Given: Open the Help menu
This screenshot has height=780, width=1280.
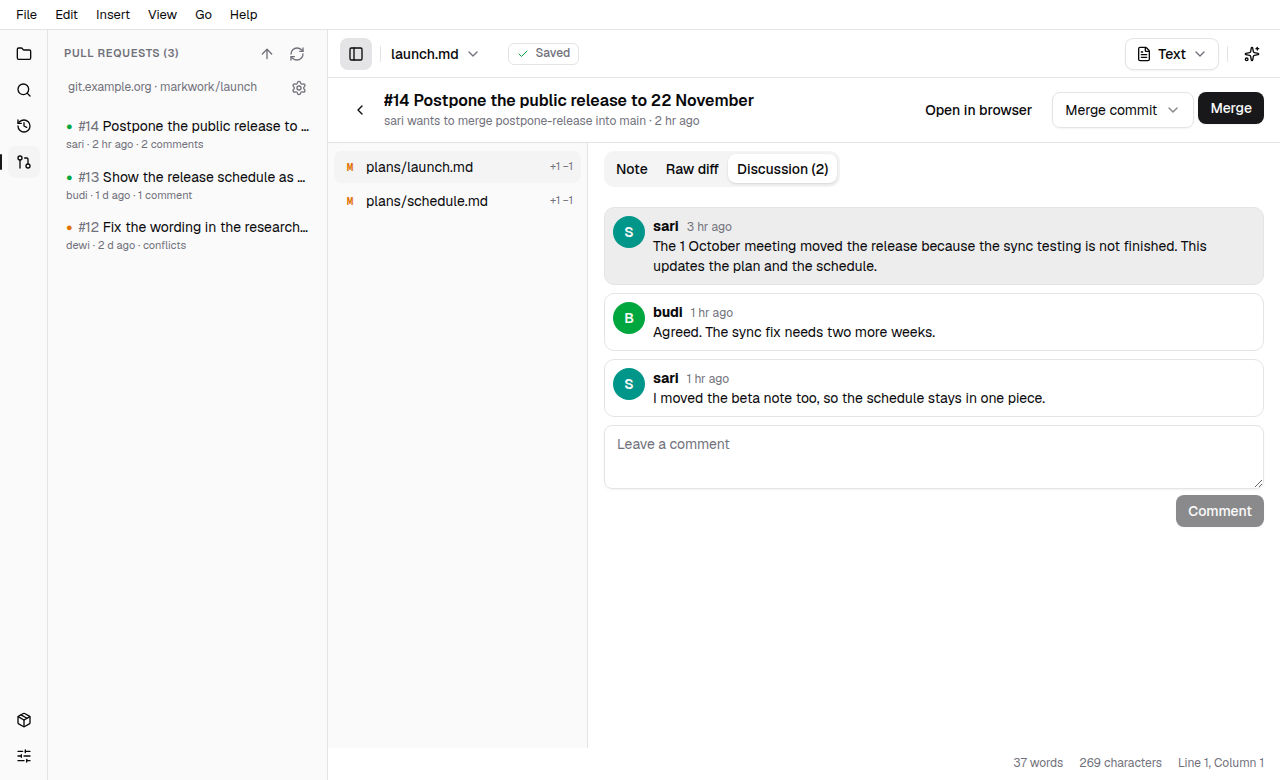Looking at the screenshot, I should click(x=244, y=15).
